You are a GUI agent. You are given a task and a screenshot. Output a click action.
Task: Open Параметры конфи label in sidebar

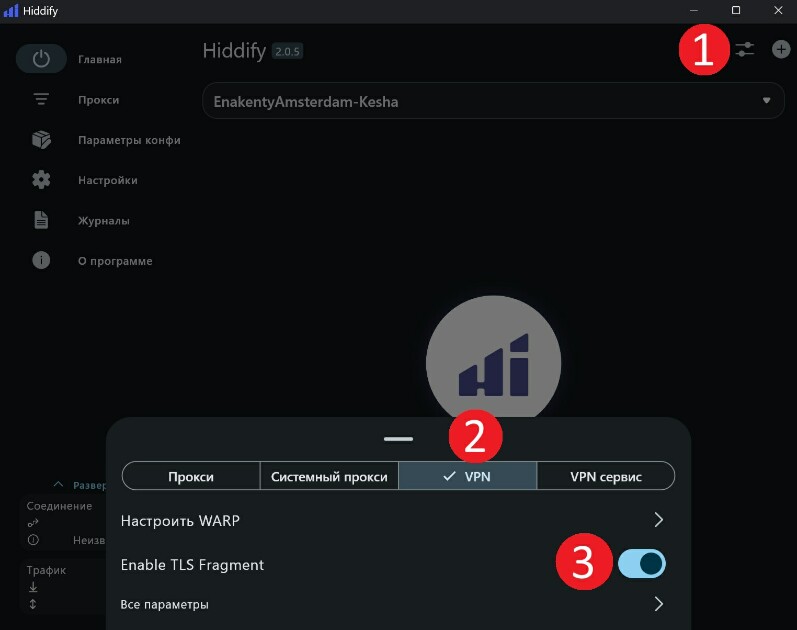click(x=129, y=140)
